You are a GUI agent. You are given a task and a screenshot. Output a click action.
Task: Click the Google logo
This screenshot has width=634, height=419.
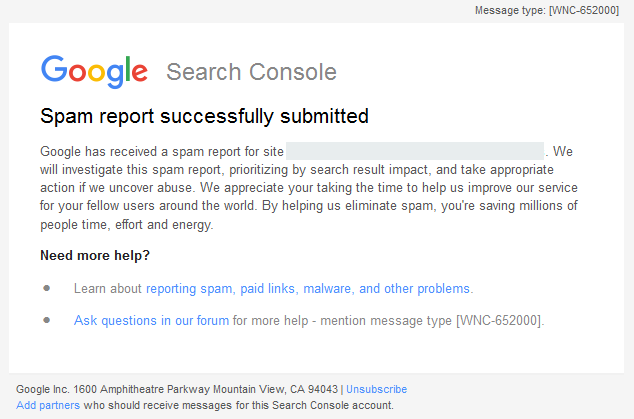(x=94, y=71)
